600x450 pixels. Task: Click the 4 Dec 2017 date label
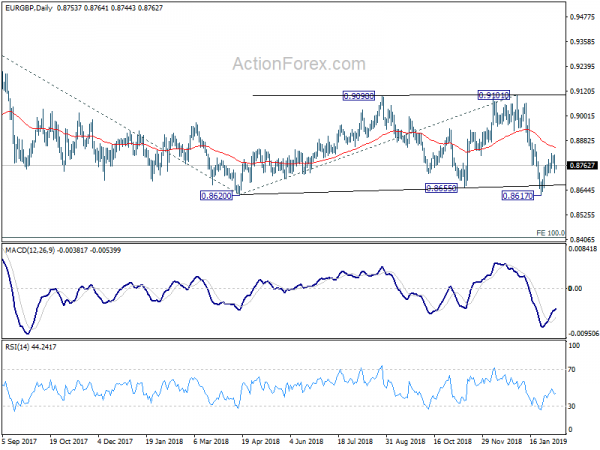click(x=115, y=441)
